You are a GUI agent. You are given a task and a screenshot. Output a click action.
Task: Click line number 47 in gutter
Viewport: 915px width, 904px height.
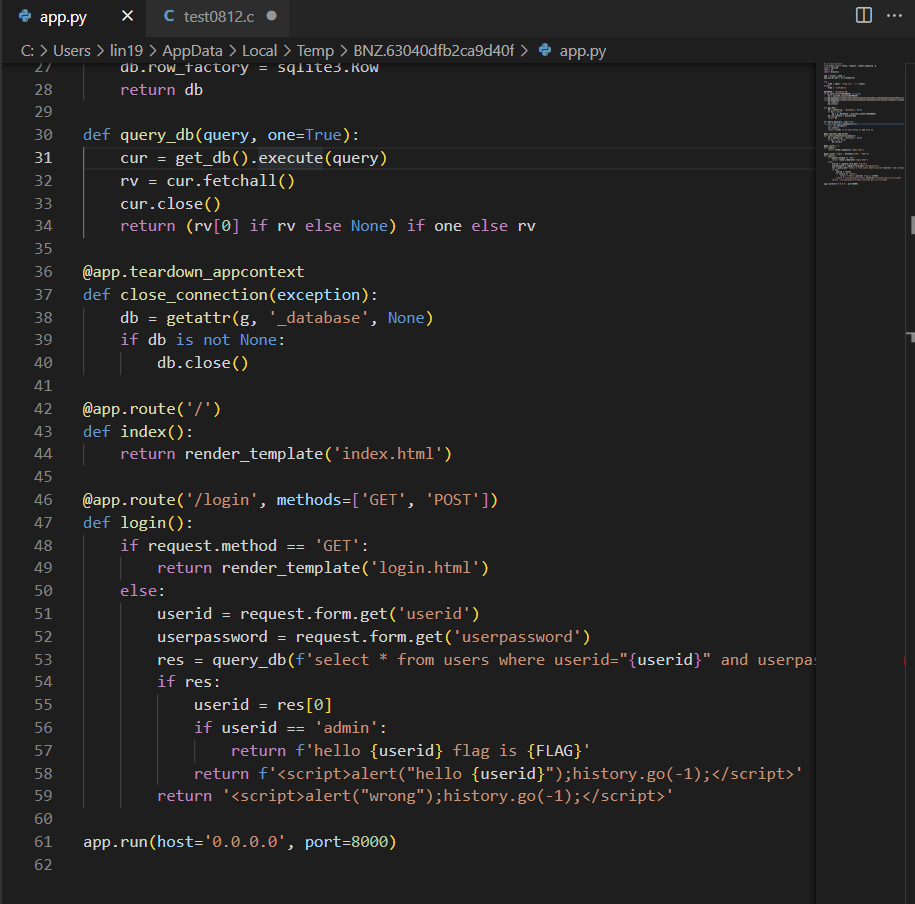pyautogui.click(x=43, y=522)
